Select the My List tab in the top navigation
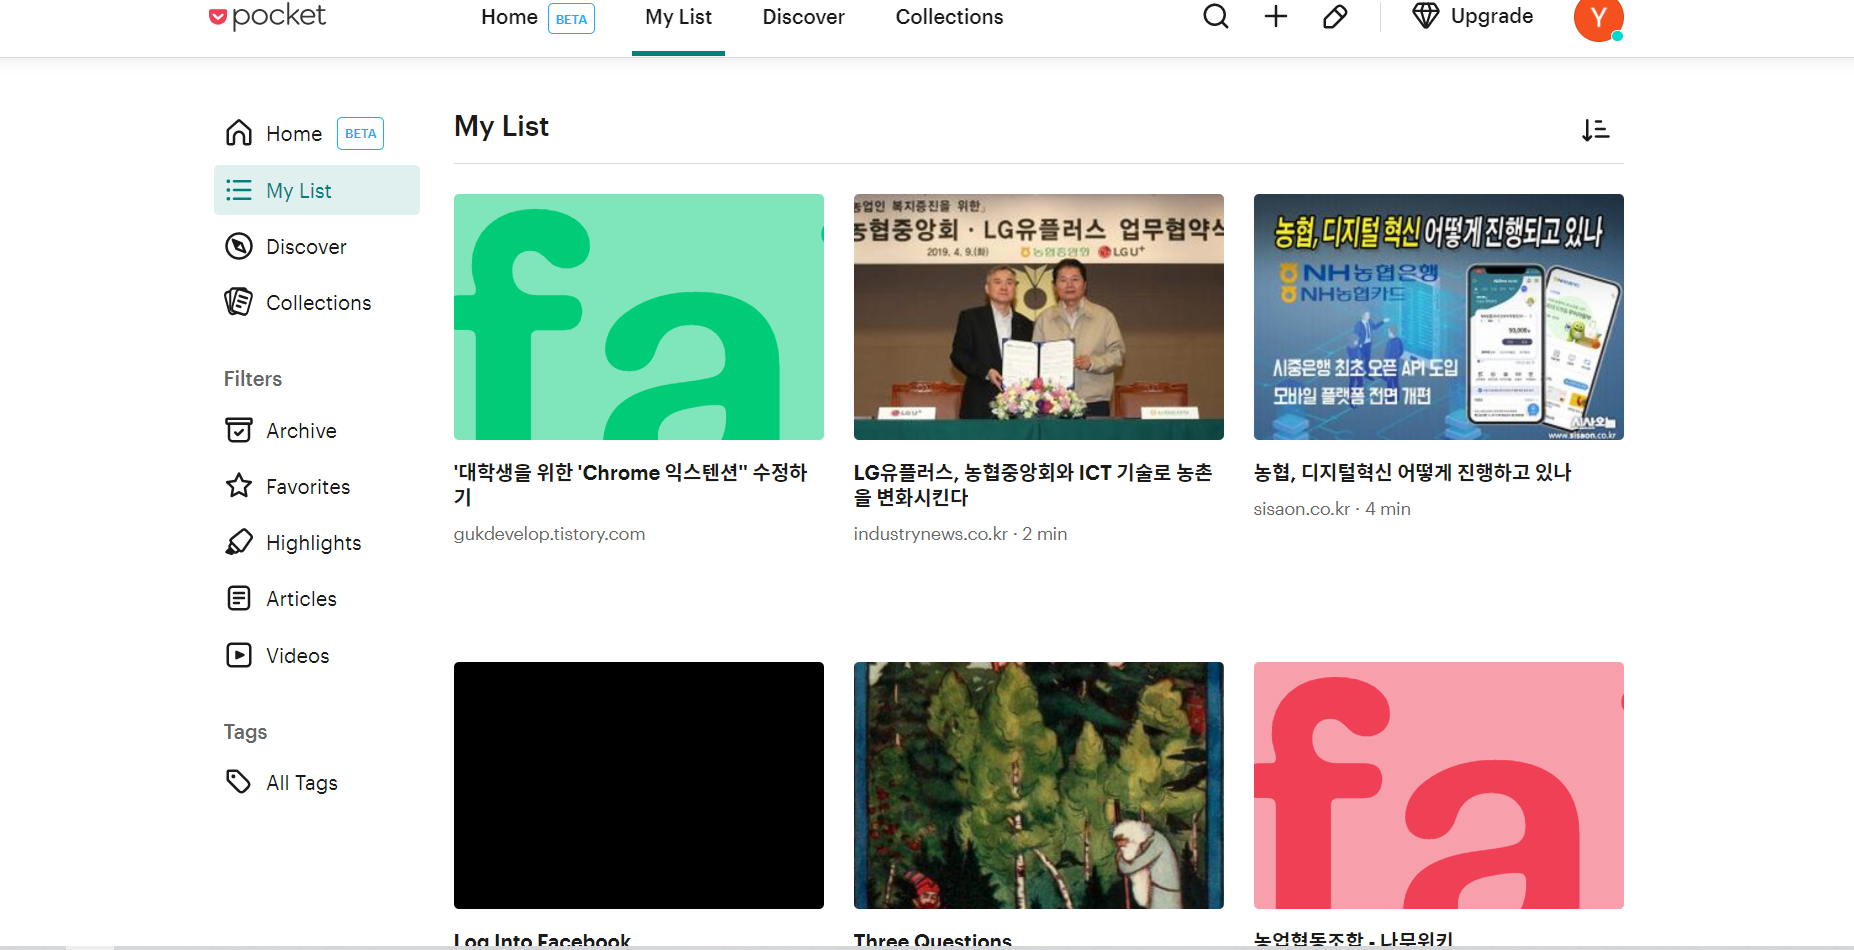Screen dimensions: 1854x950 click(678, 17)
